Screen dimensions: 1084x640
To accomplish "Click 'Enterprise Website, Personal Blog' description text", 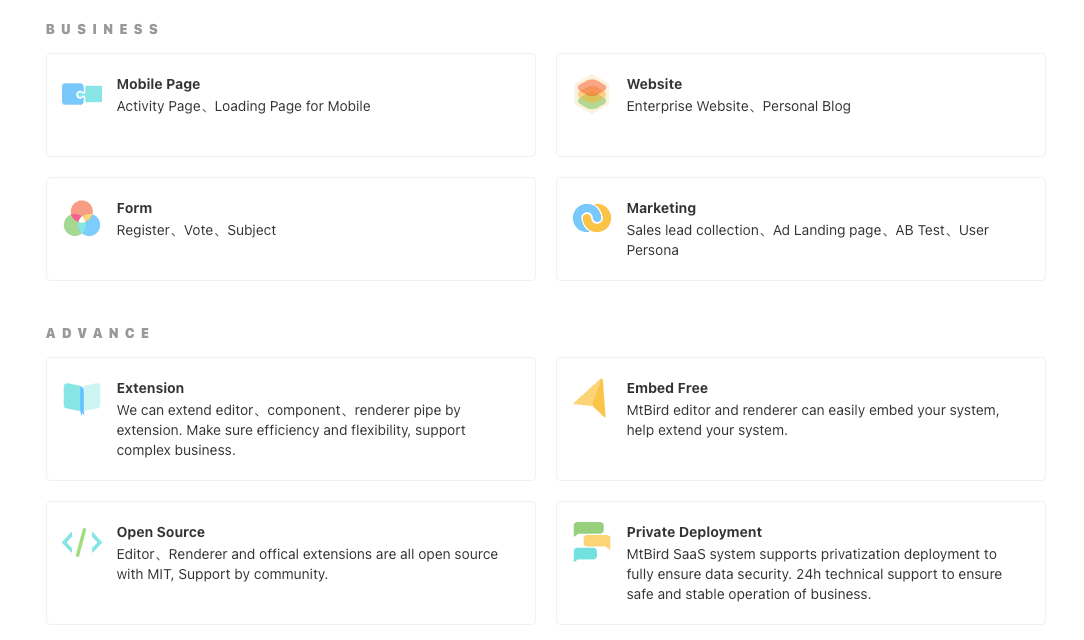I will tap(738, 106).
